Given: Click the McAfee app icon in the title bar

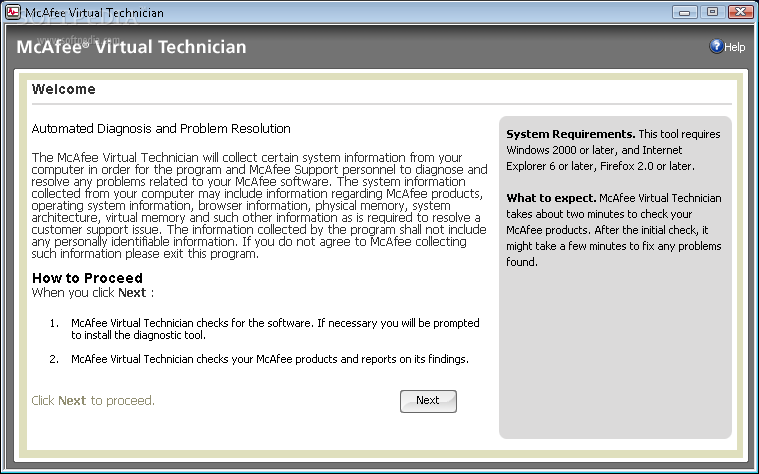Looking at the screenshot, I should pyautogui.click(x=13, y=12).
